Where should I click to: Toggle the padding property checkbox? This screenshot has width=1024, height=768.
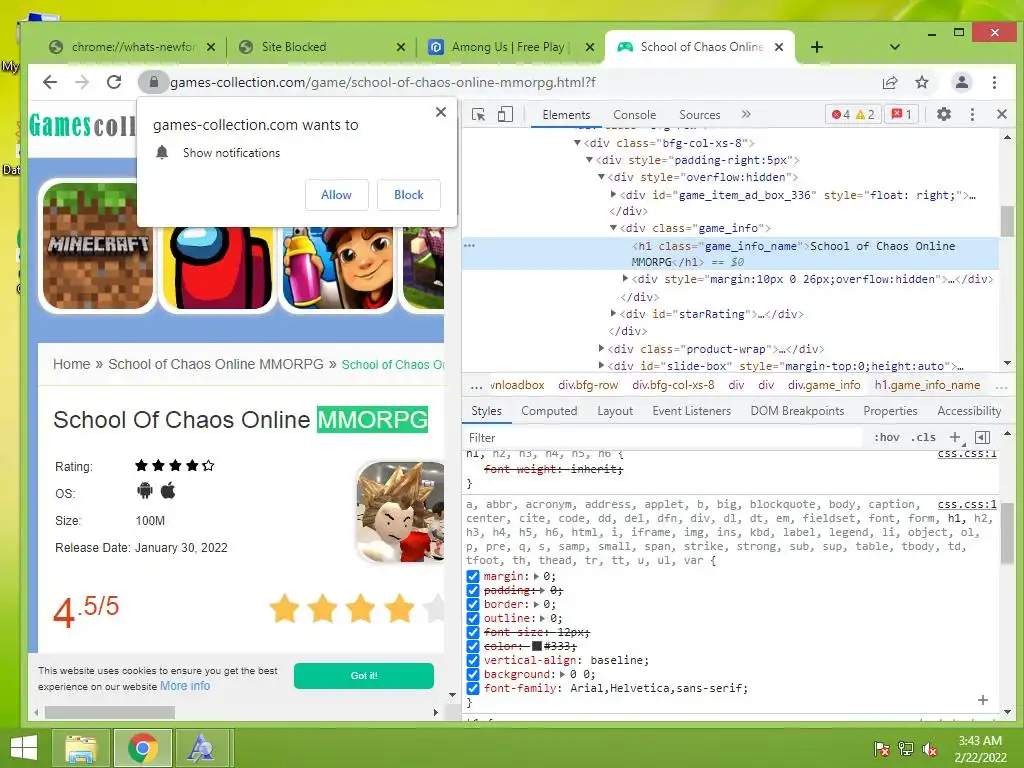pyautogui.click(x=473, y=590)
